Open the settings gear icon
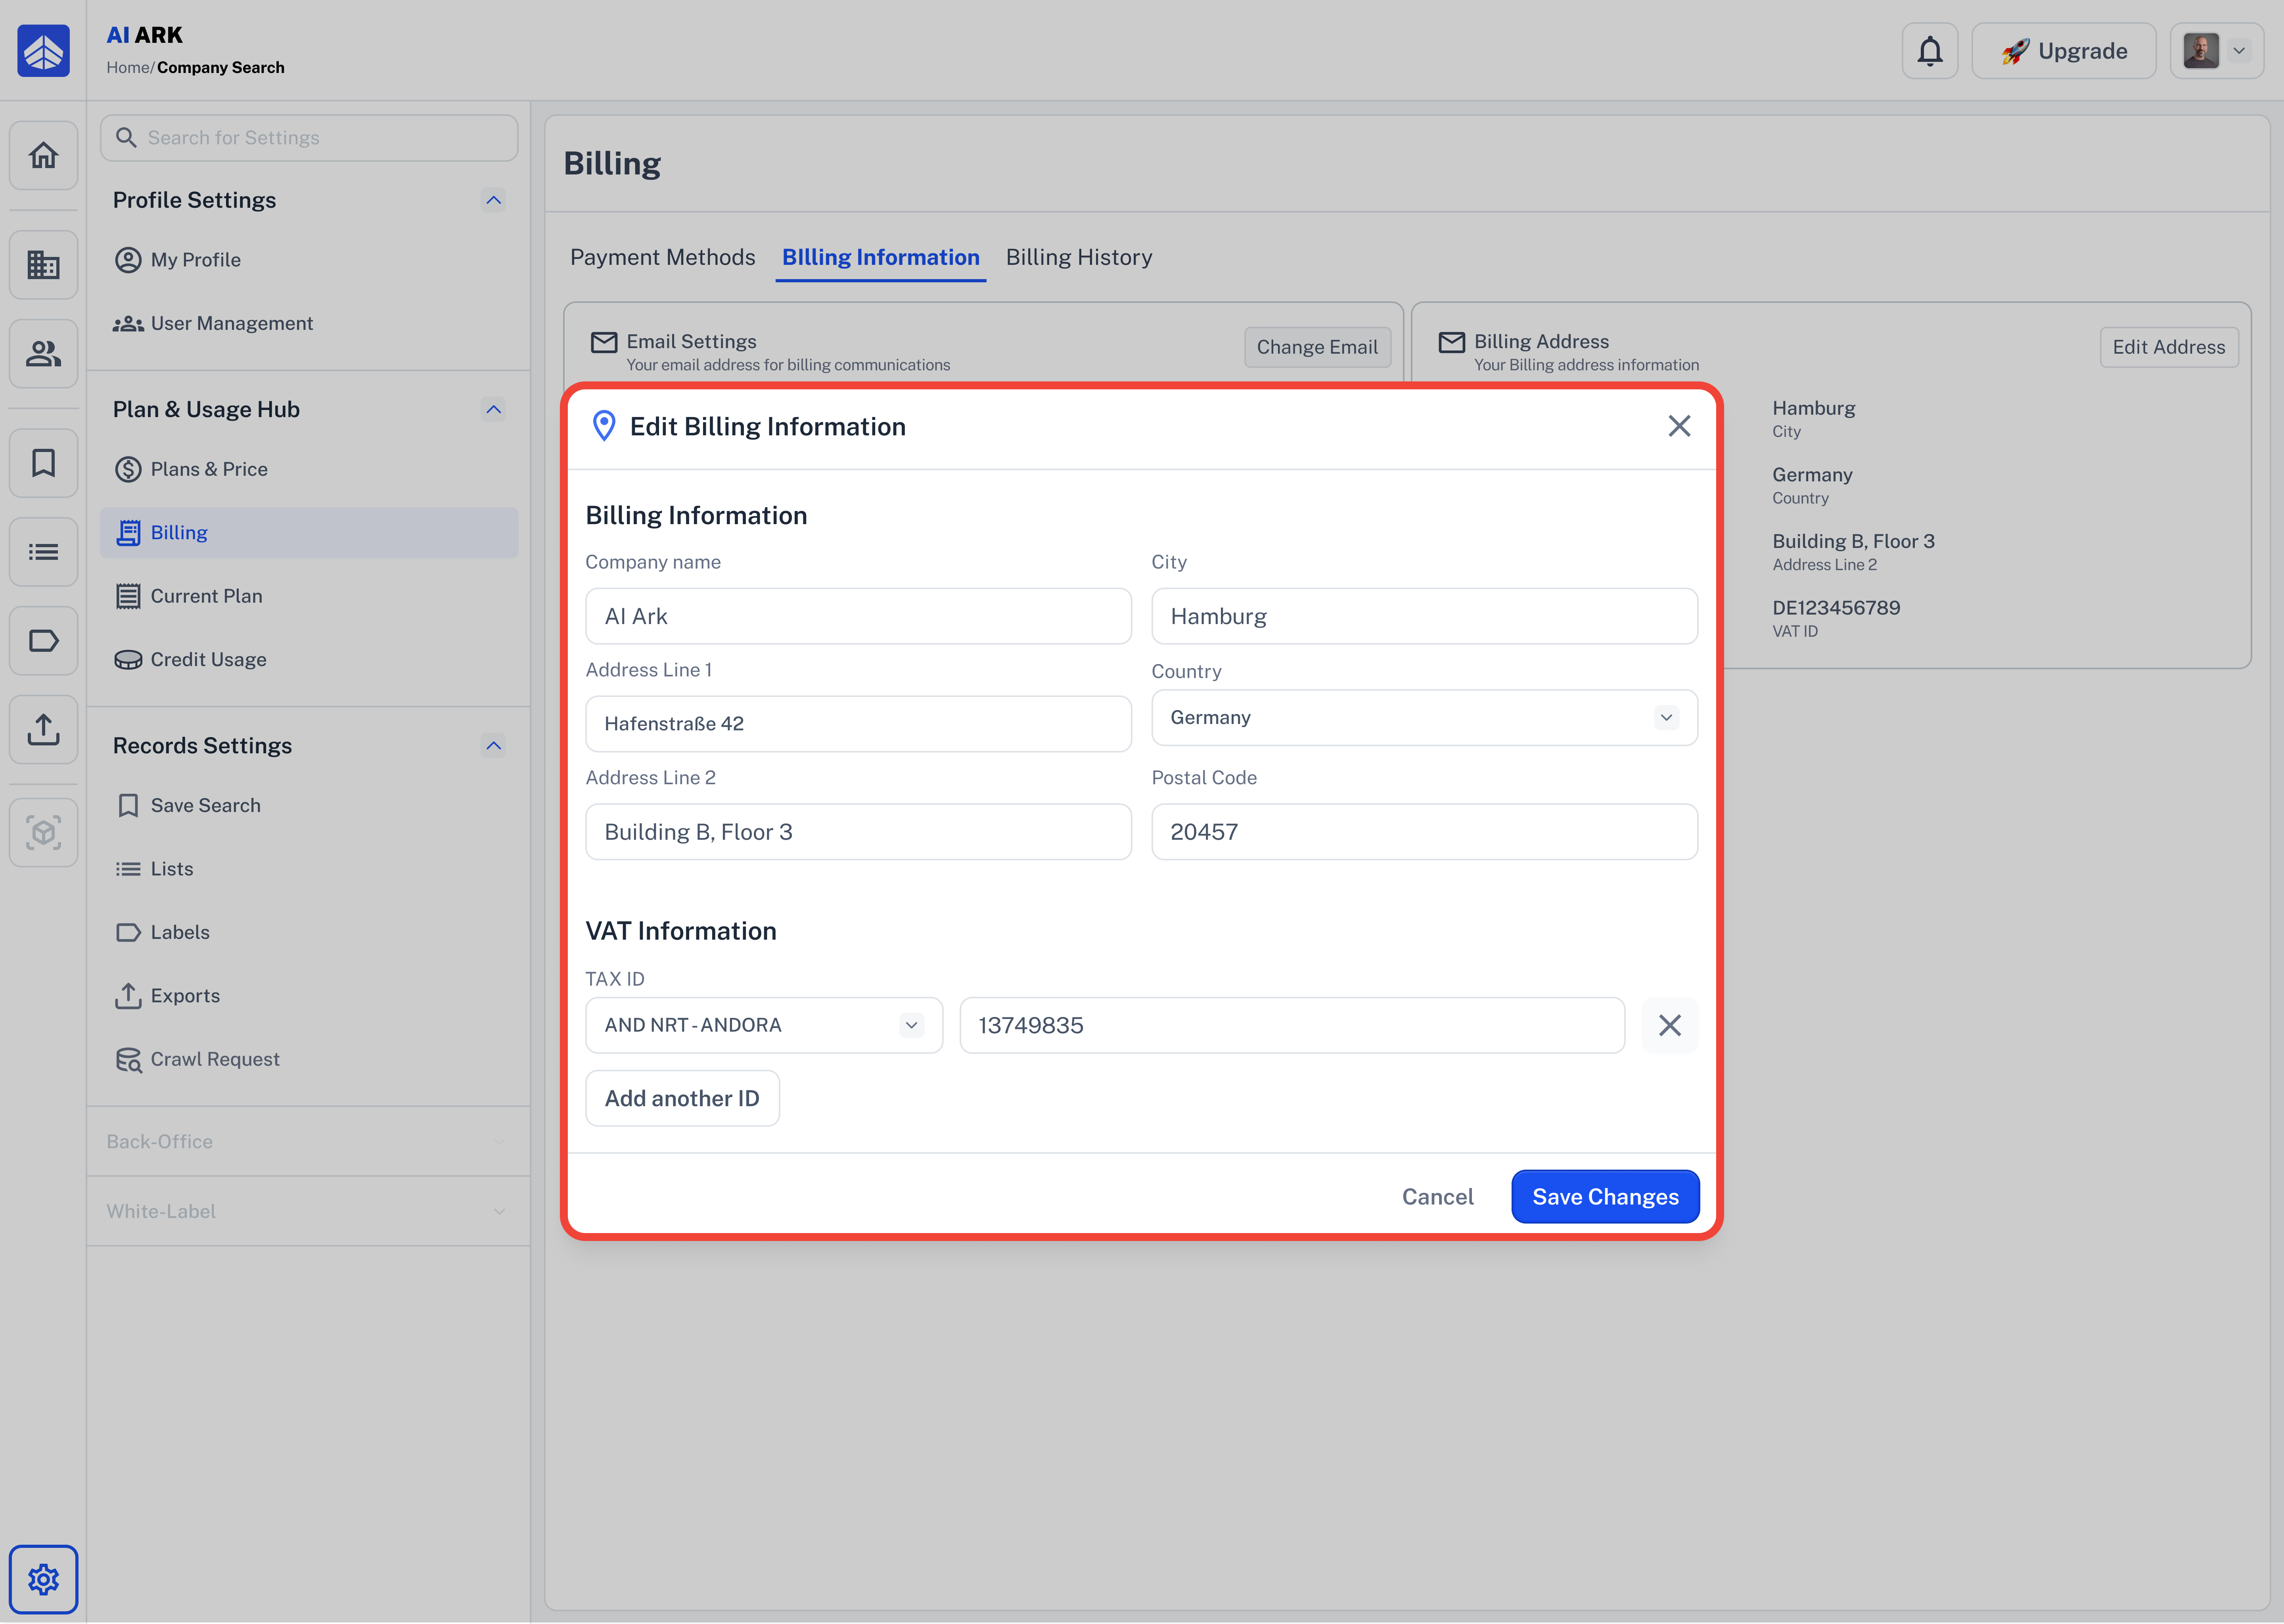The width and height of the screenshot is (2284, 1624). [x=43, y=1579]
